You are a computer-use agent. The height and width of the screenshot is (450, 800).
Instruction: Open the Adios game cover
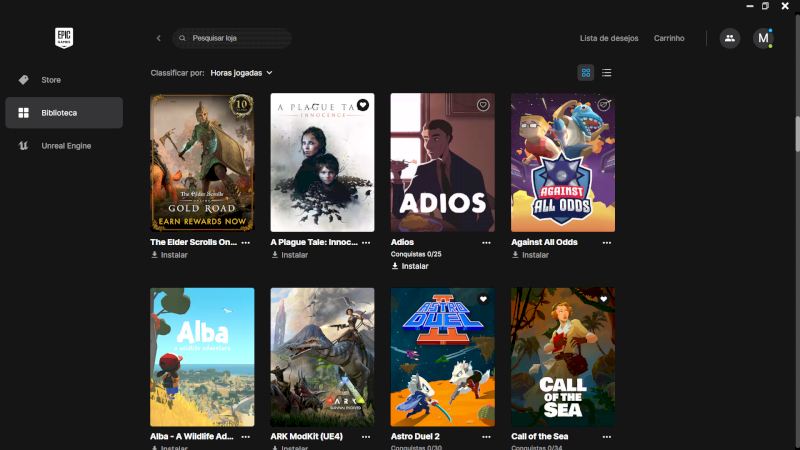[x=443, y=163]
